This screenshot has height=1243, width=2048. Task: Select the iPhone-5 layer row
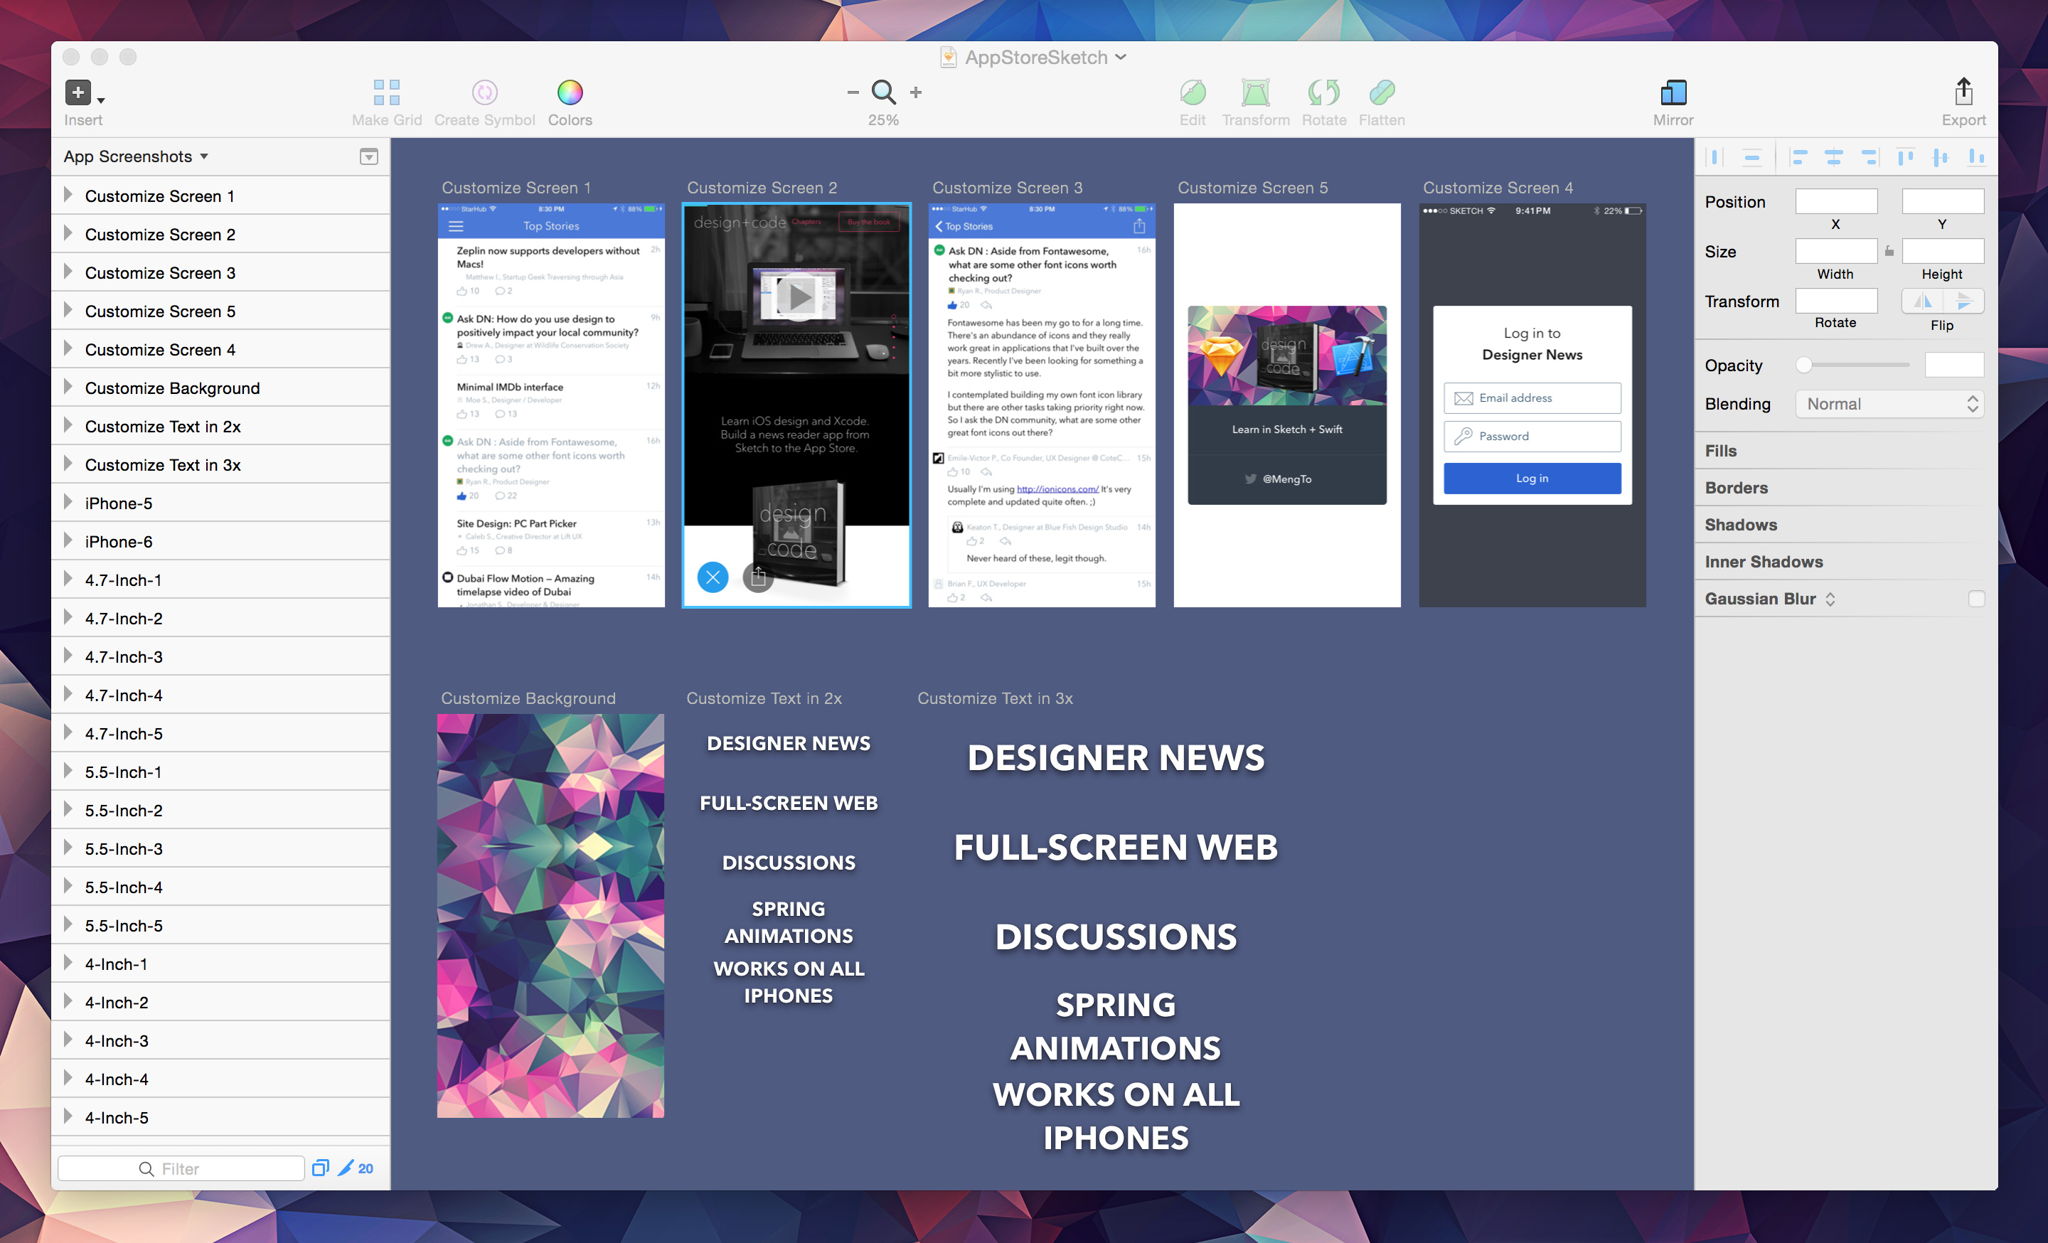coord(221,503)
